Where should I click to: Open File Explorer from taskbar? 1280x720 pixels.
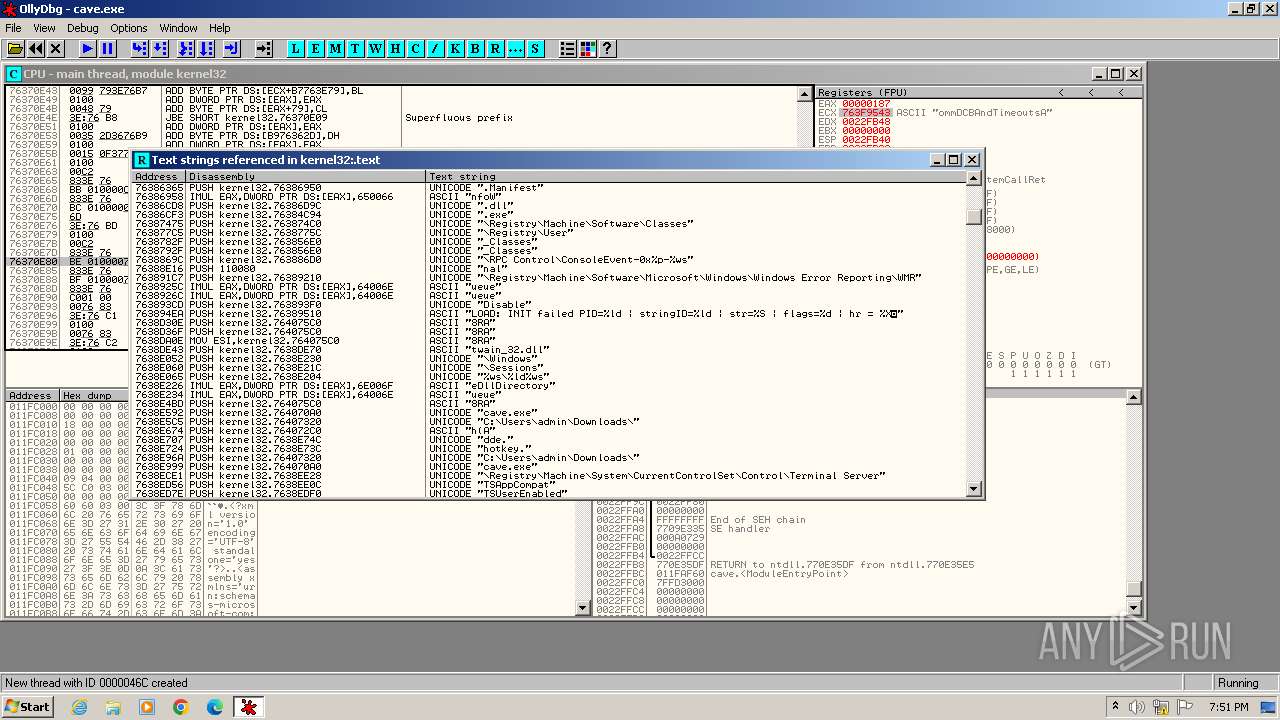113,707
